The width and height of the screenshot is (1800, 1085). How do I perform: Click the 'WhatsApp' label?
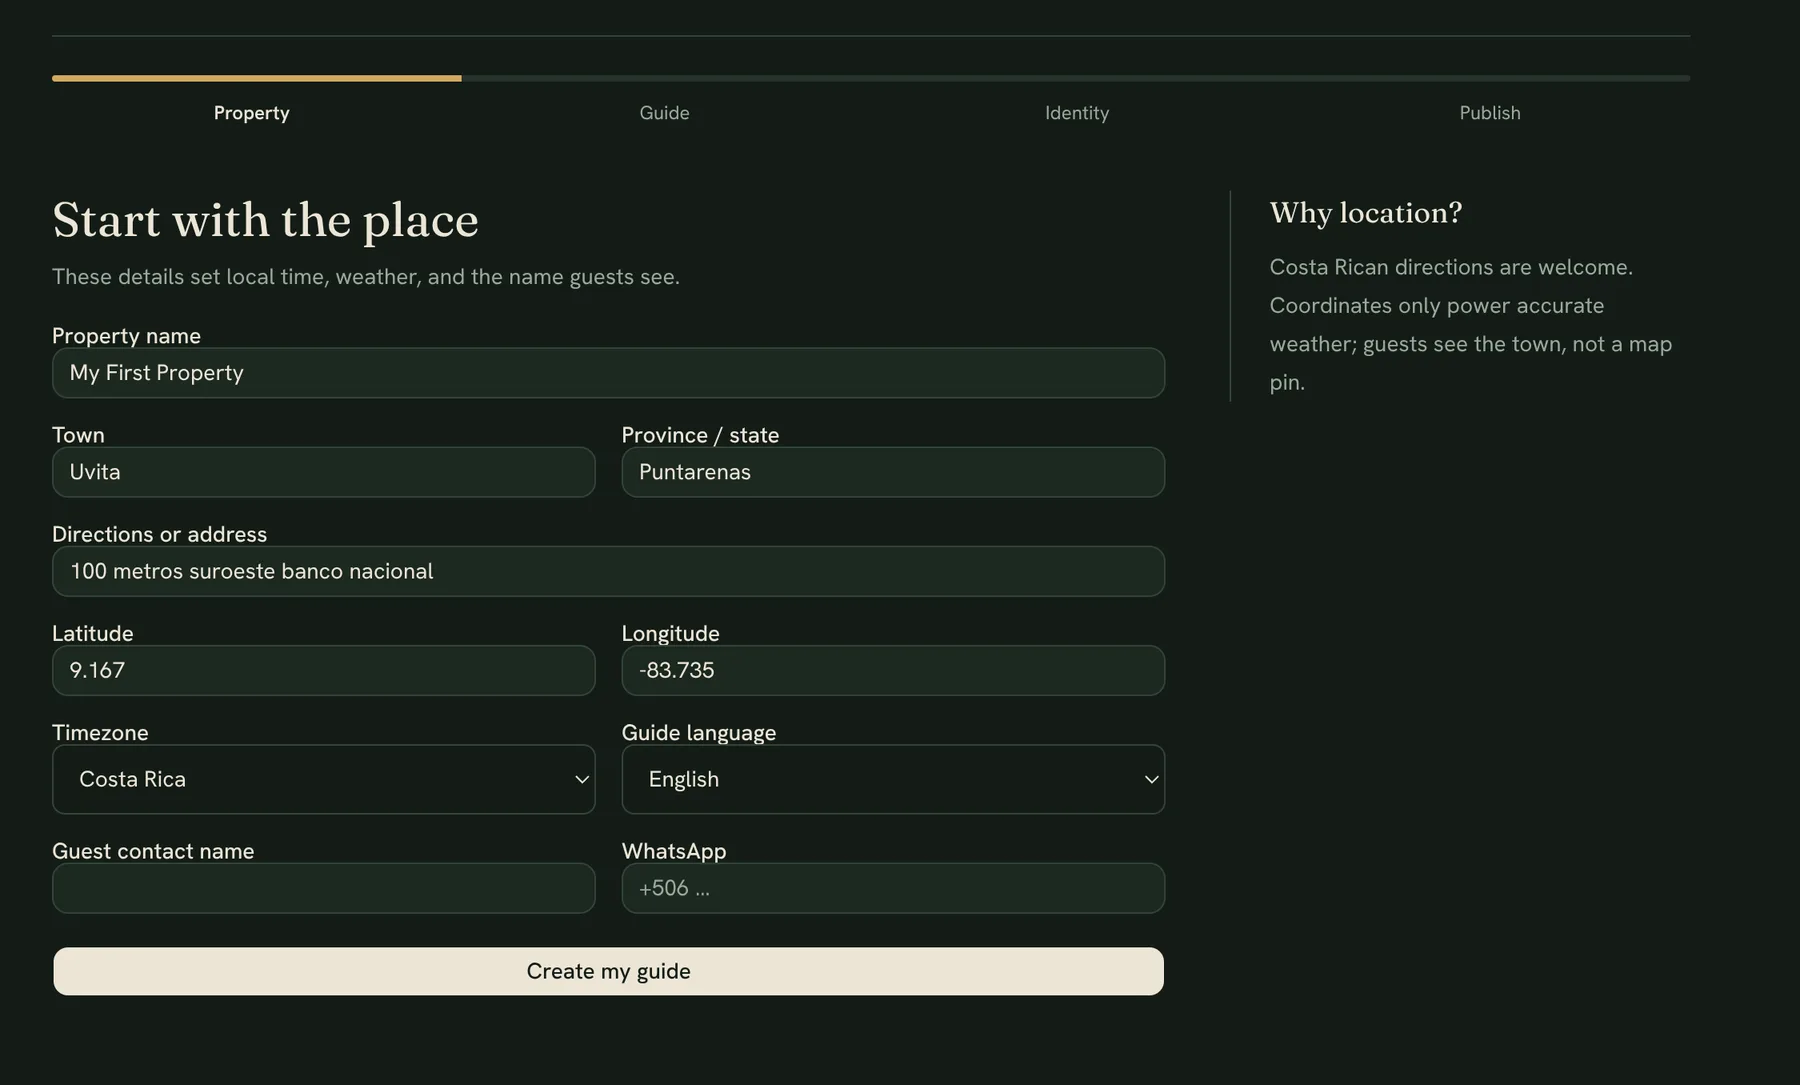674,851
